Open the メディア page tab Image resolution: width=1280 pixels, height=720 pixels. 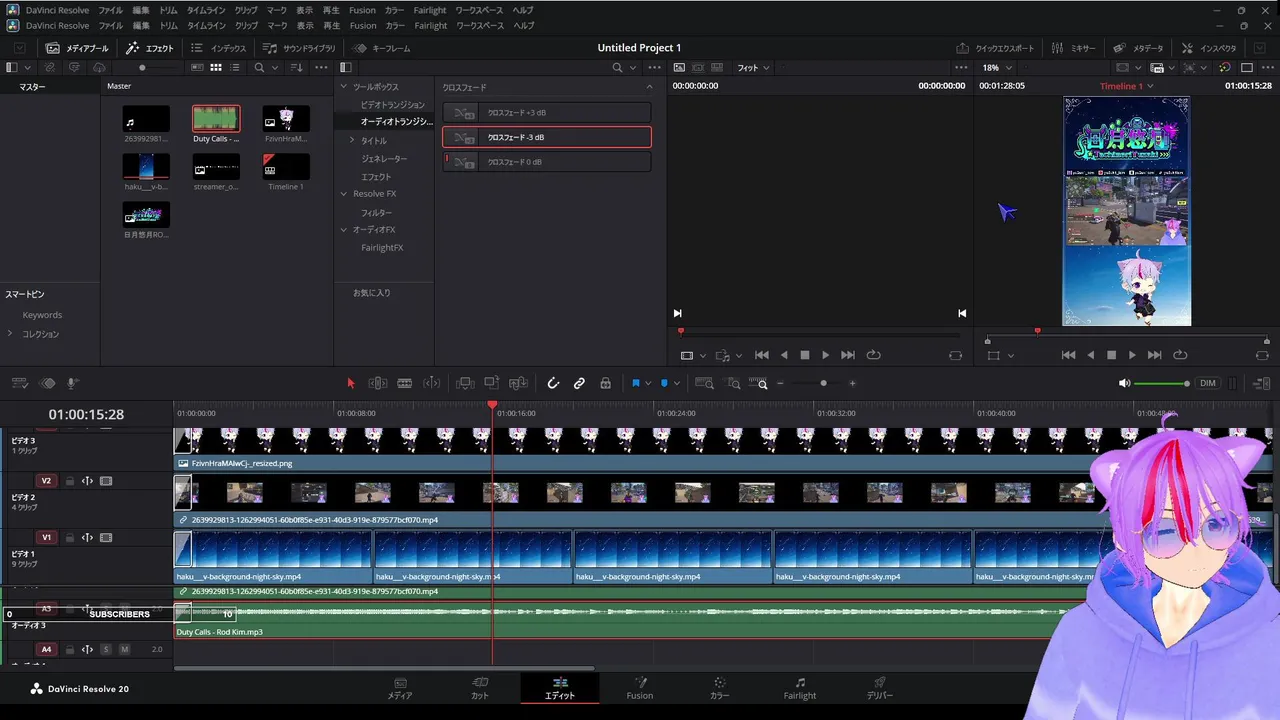pos(400,688)
